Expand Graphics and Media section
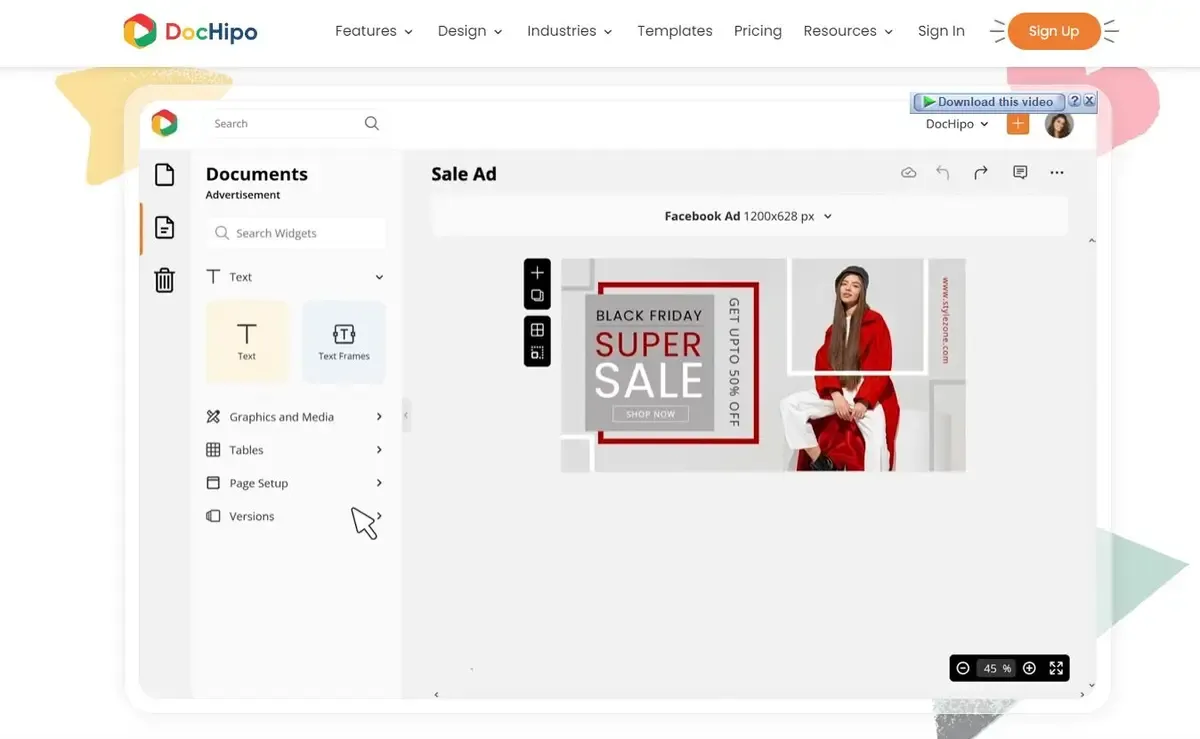The height and width of the screenshot is (739, 1200). [295, 417]
